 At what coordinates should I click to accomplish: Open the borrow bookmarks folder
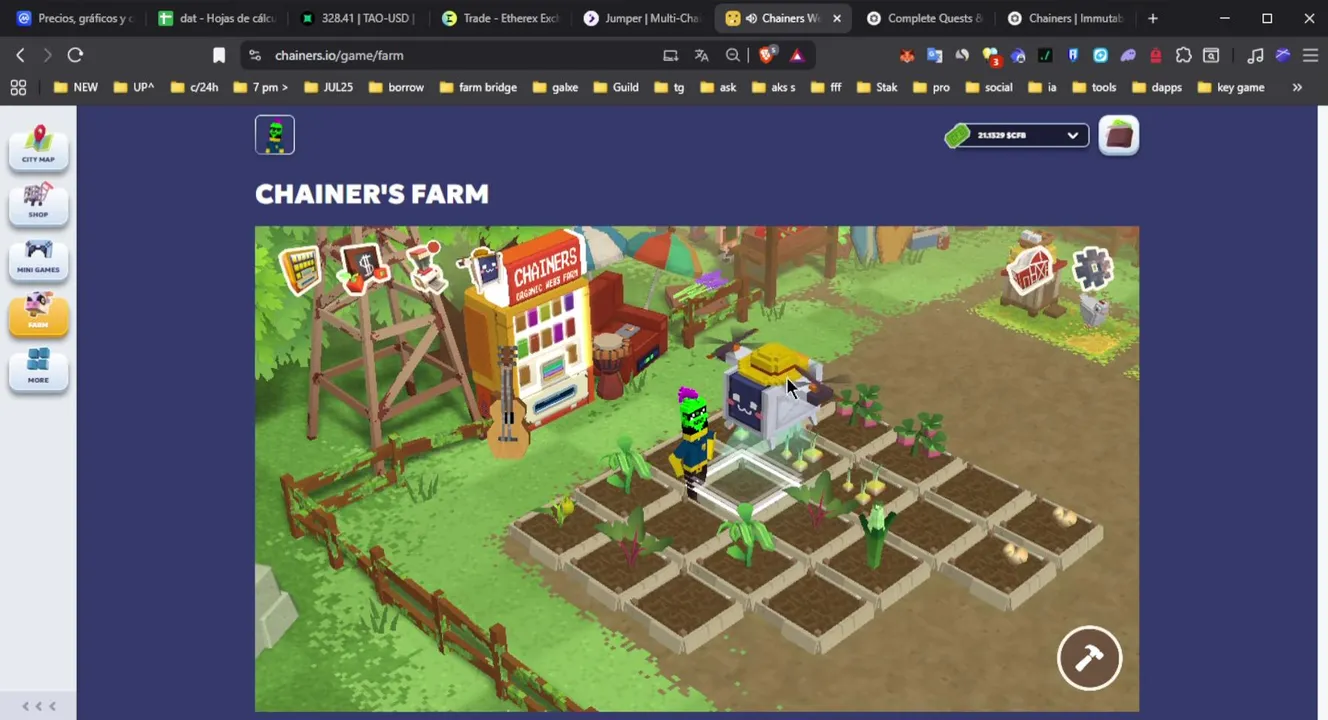pyautogui.click(x=396, y=87)
